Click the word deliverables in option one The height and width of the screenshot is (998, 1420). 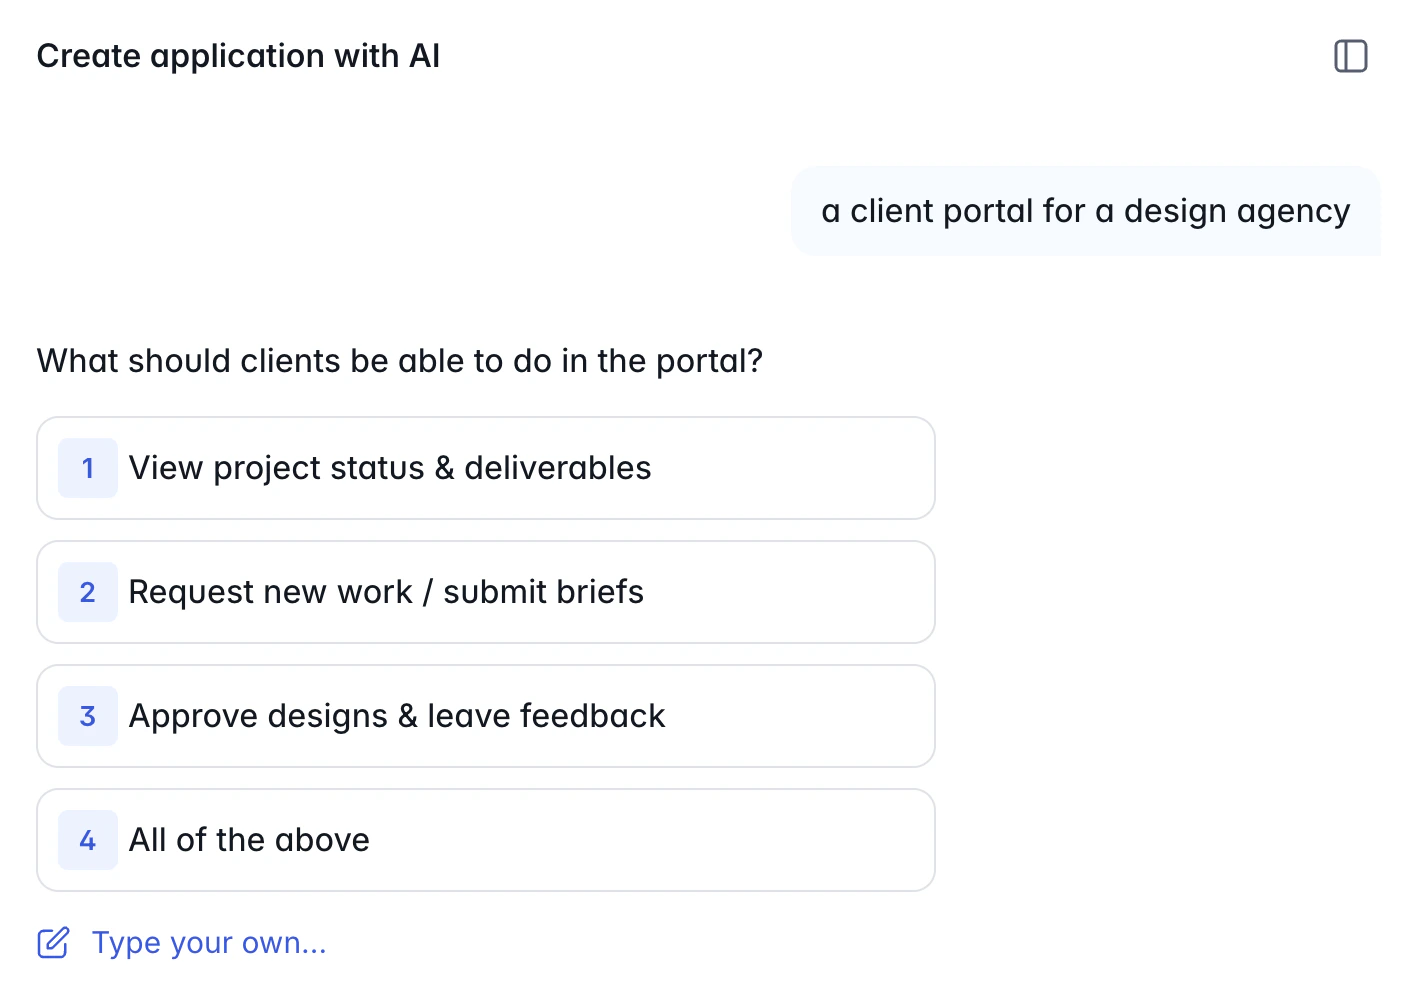[557, 468]
